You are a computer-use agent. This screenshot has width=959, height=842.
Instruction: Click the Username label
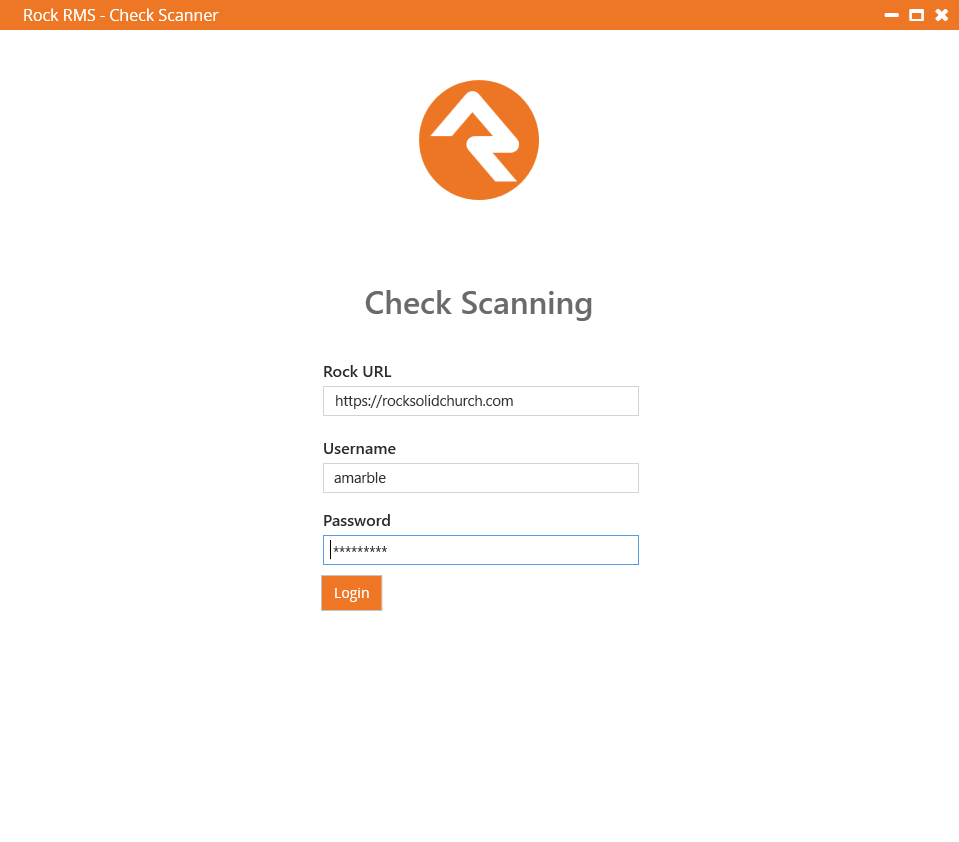(360, 449)
